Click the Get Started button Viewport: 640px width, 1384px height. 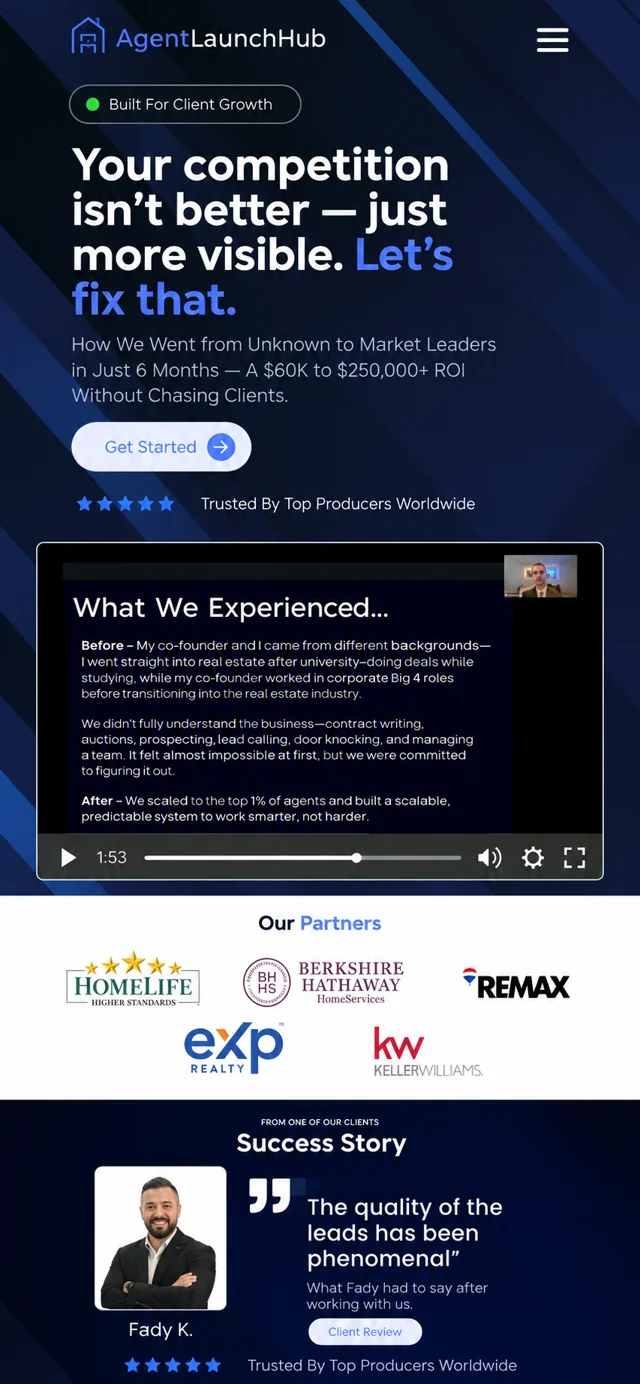pos(161,447)
